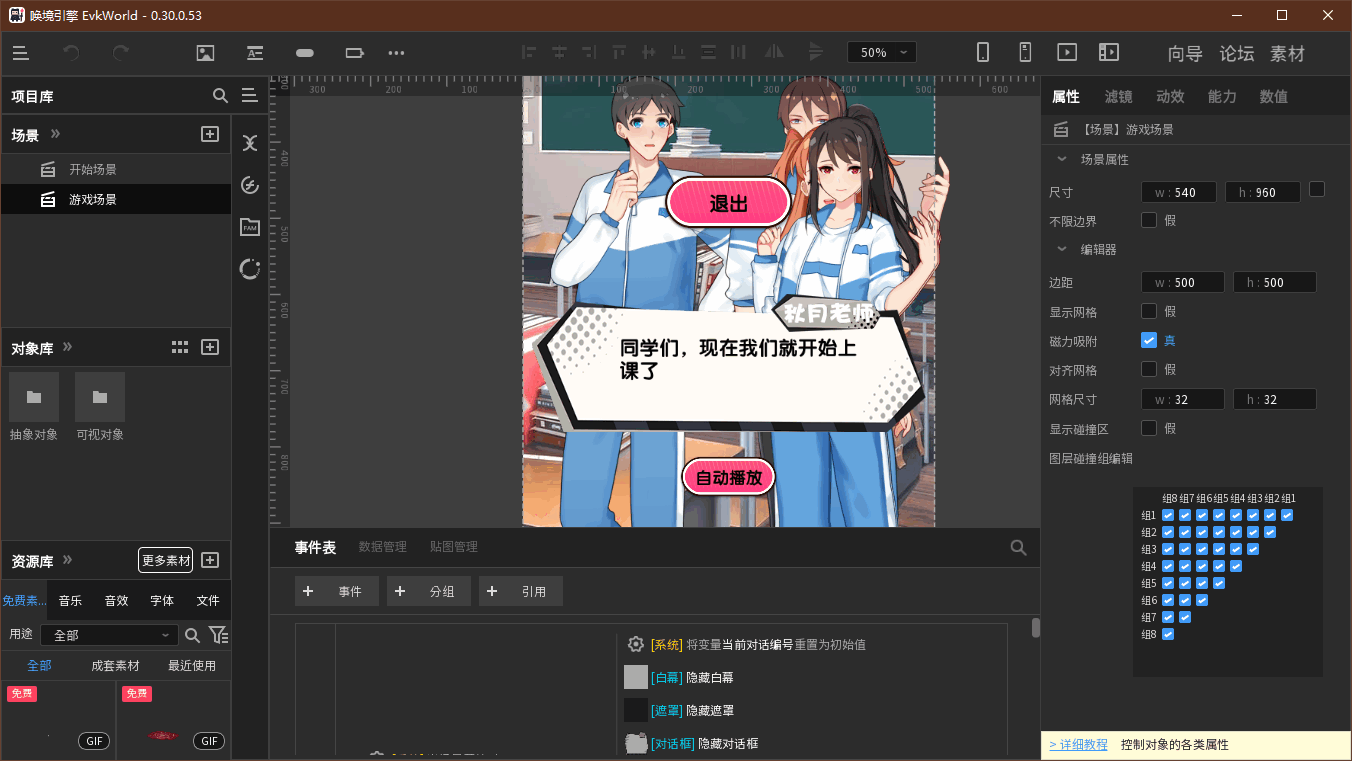Click the portrait phone preview icon
The width and height of the screenshot is (1352, 761).
point(983,51)
